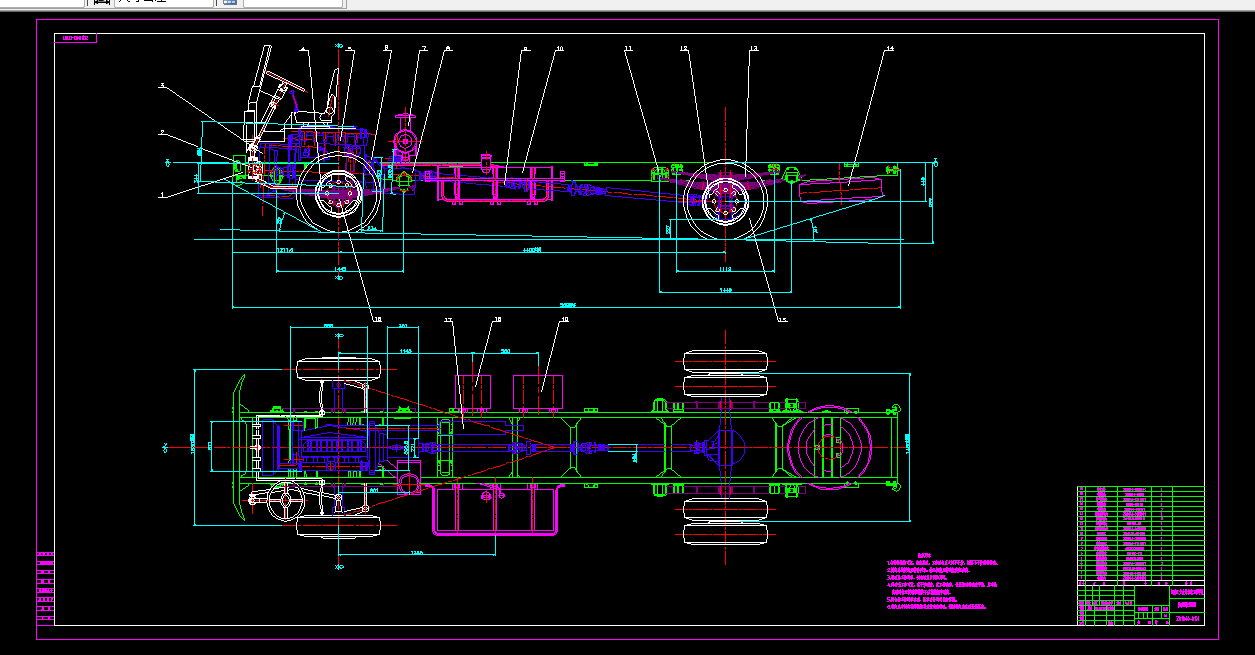Click the drawing title block at bottom-right
Viewport: 1255px width, 655px height.
tap(1140, 604)
